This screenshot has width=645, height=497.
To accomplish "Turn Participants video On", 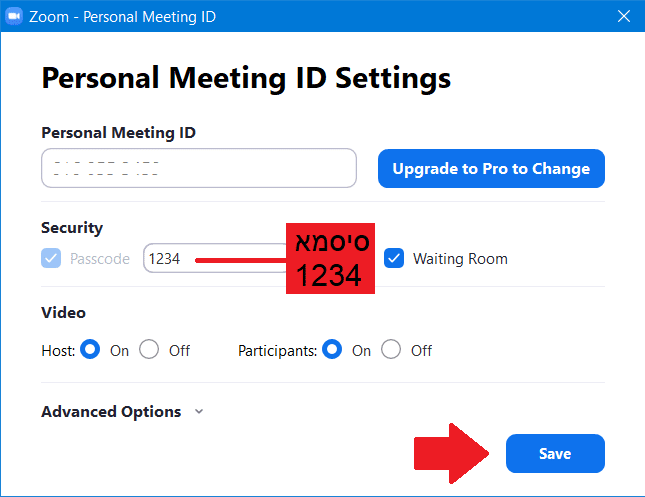I will coord(332,350).
